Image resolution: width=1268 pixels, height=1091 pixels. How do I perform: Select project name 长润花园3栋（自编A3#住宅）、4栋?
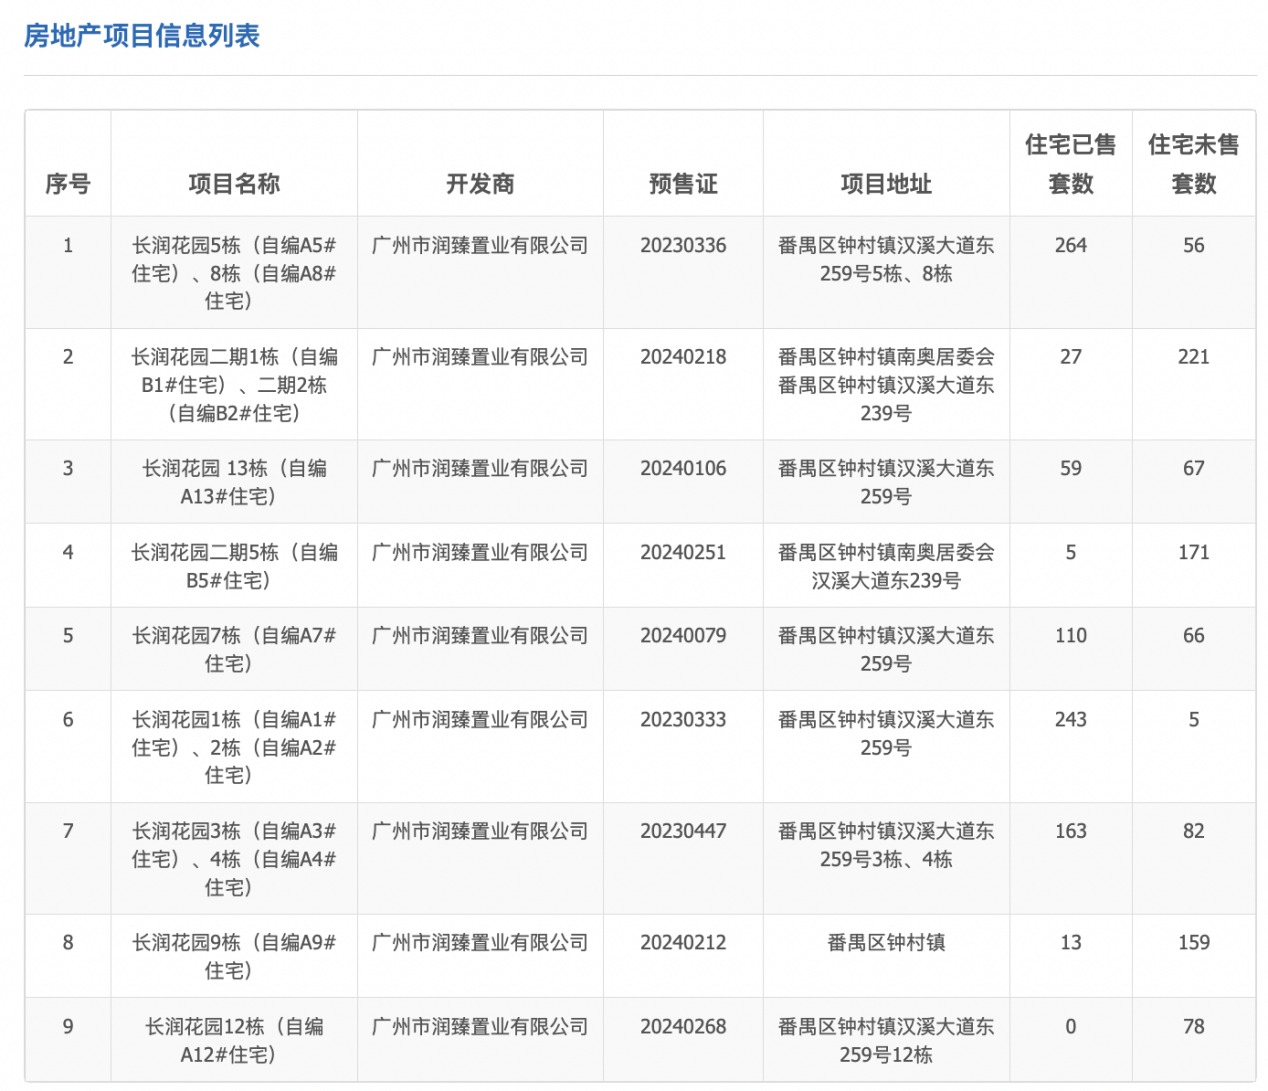click(234, 859)
